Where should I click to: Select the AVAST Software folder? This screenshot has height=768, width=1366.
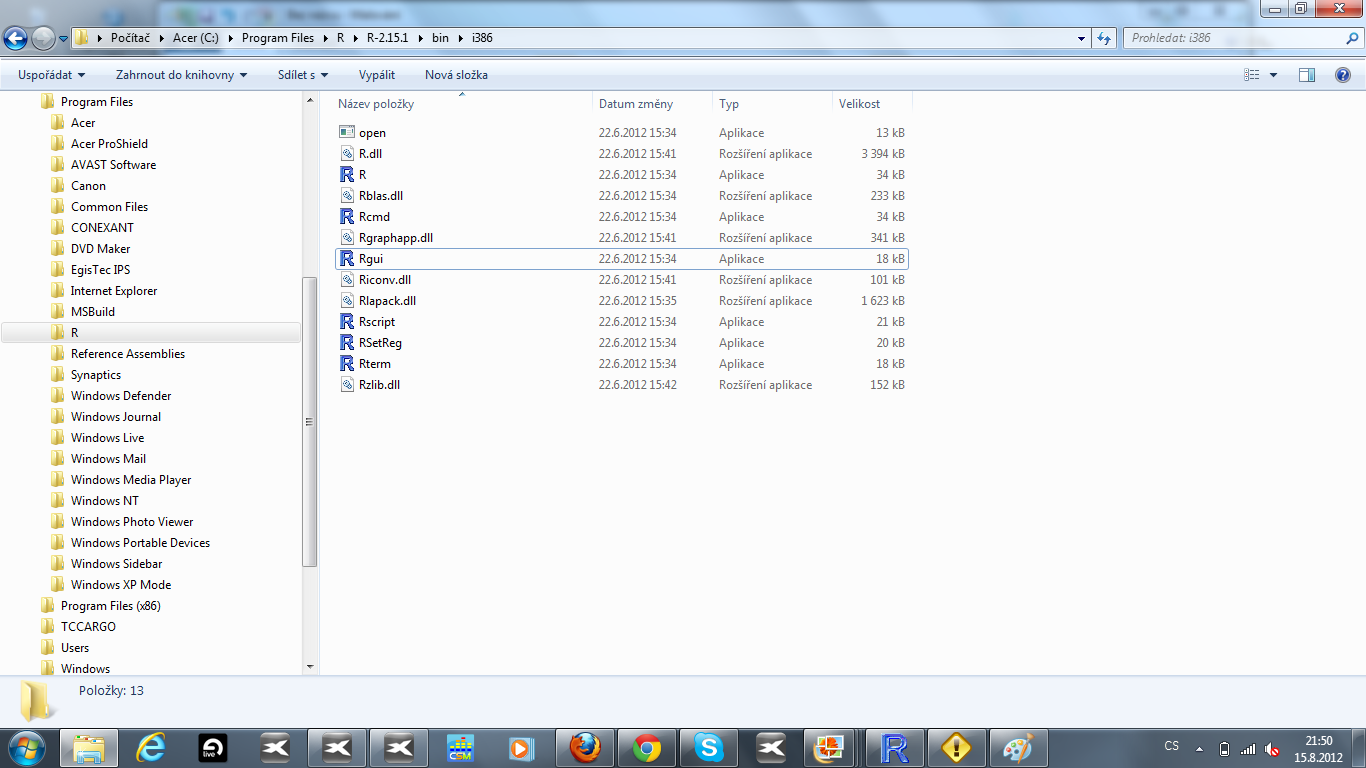tap(113, 164)
